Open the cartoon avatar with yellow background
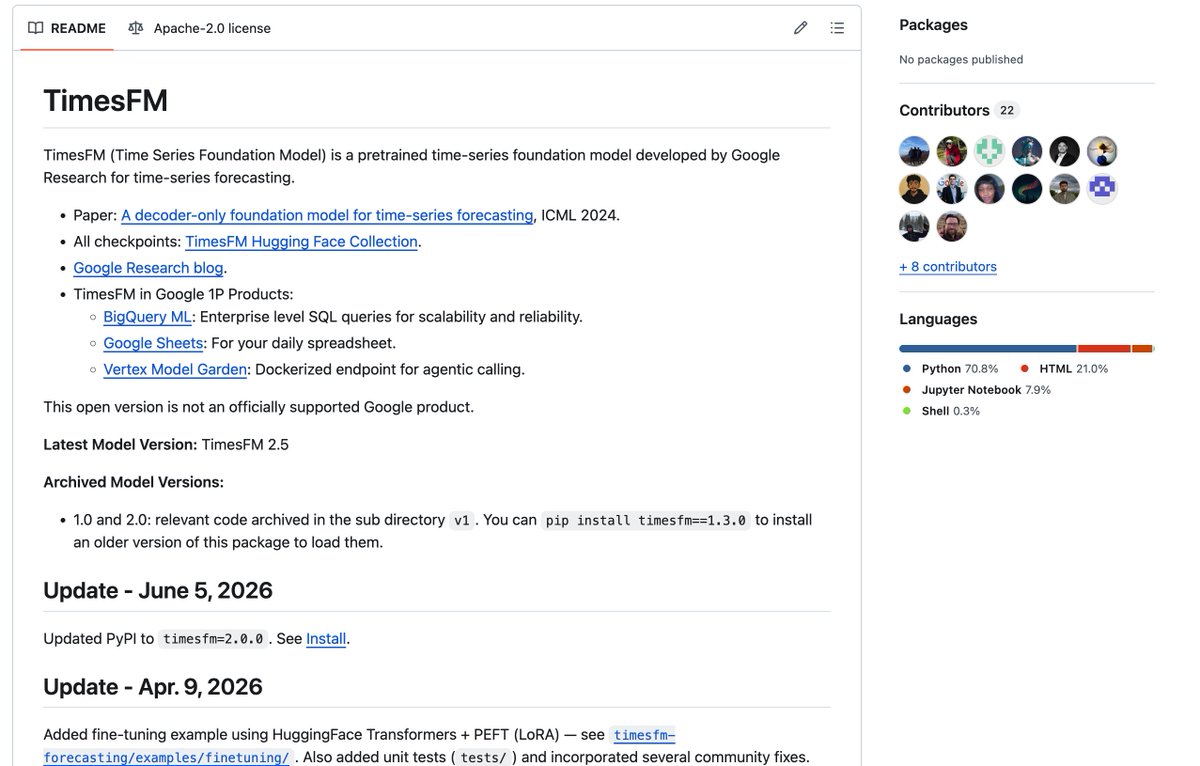 (914, 189)
